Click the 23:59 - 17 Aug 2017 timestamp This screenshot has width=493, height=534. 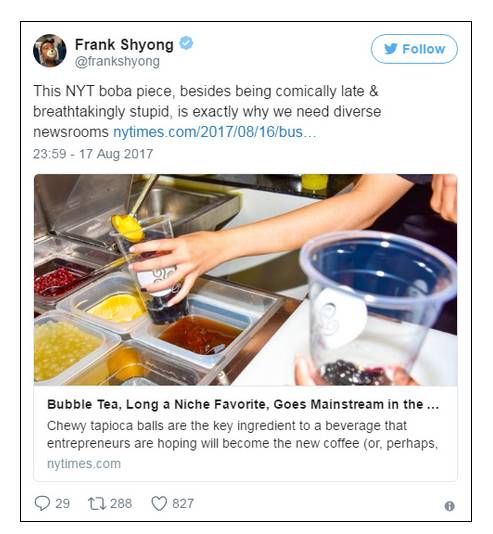coord(93,154)
